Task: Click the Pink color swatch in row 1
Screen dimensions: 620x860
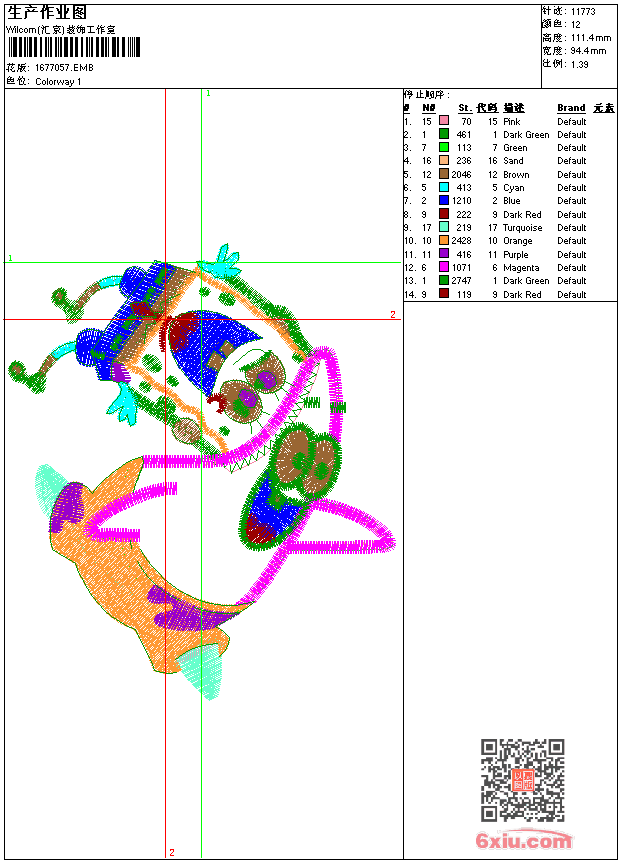Action: pos(444,121)
